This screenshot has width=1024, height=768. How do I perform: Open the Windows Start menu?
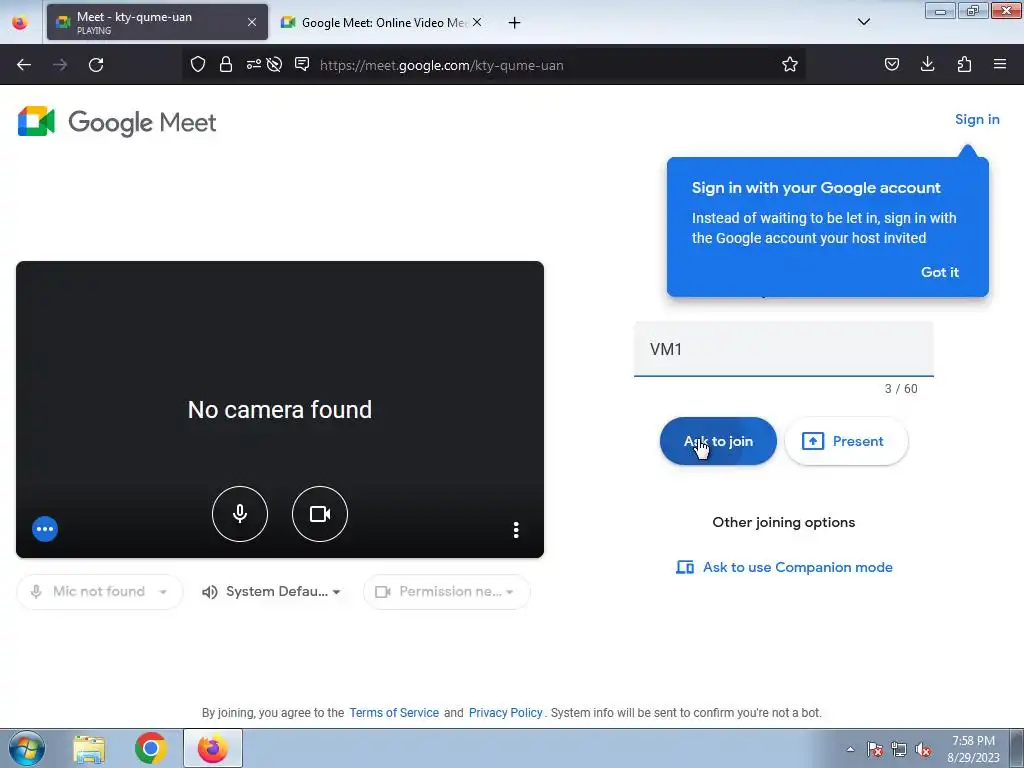pyautogui.click(x=27, y=748)
